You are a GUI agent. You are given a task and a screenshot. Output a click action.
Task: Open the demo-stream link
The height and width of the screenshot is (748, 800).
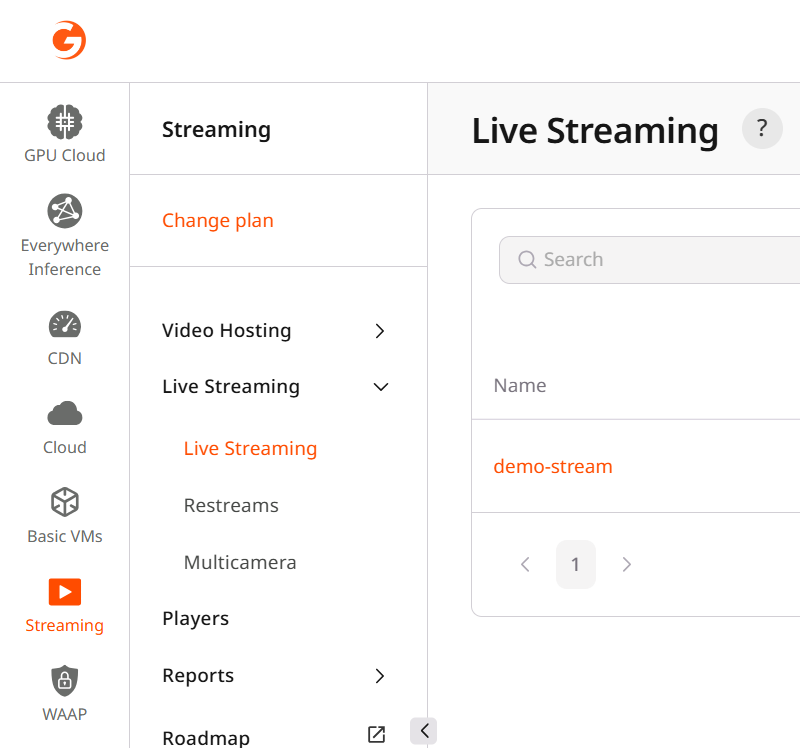click(553, 466)
